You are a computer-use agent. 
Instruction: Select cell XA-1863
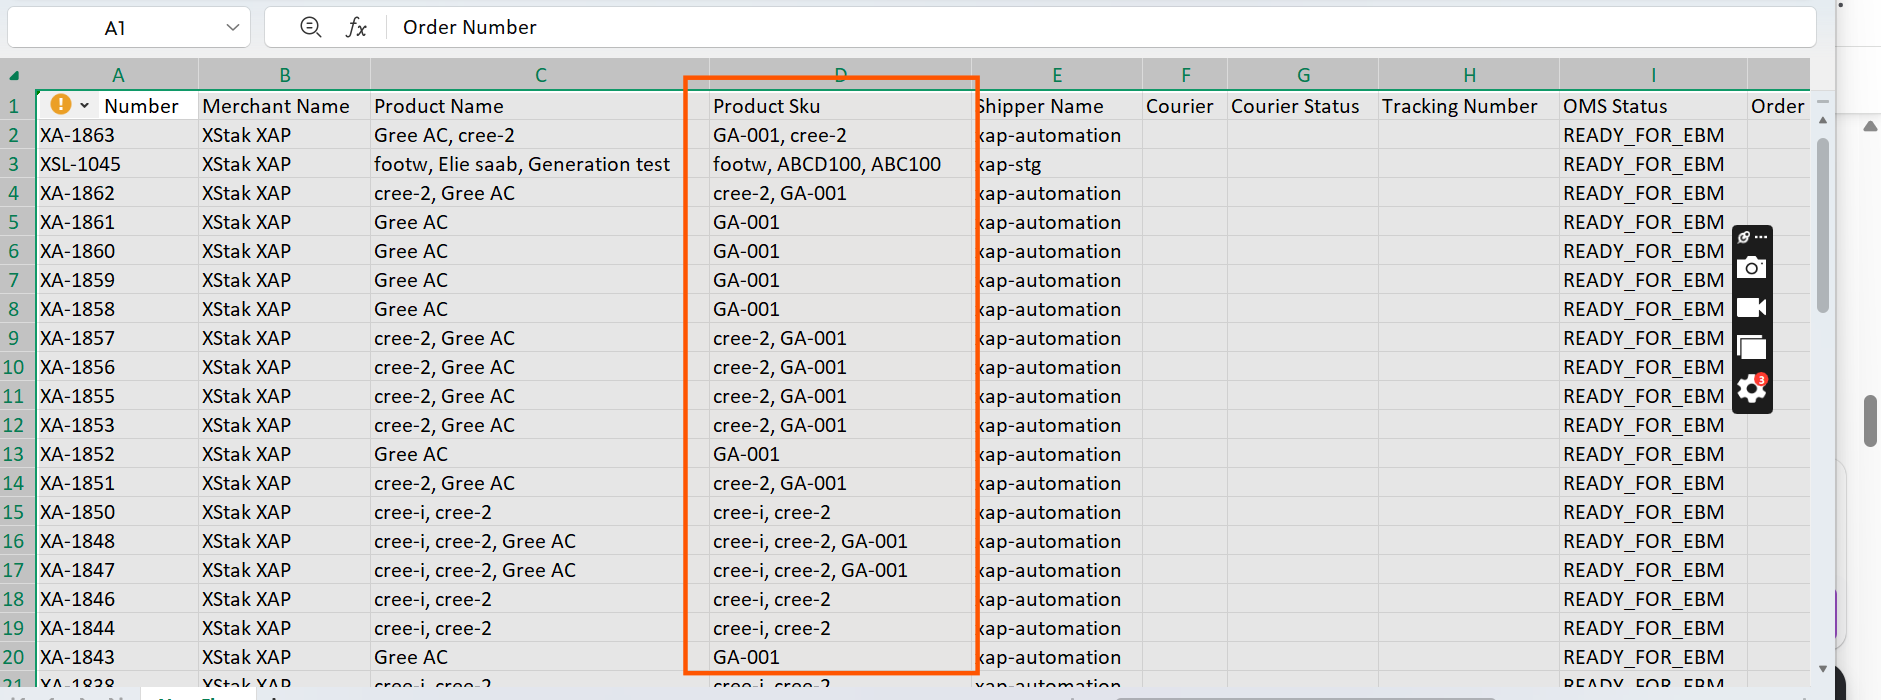coord(118,135)
